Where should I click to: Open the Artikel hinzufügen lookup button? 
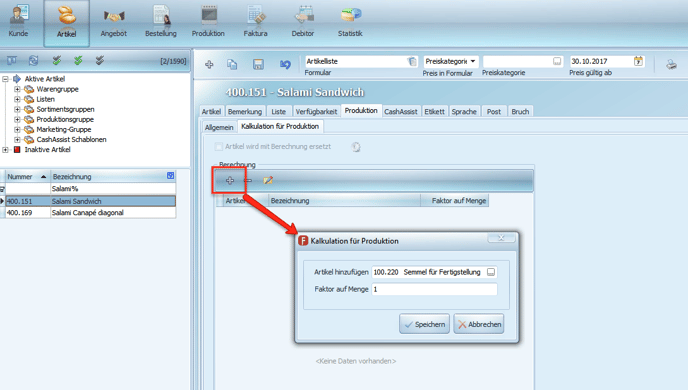tap(491, 272)
